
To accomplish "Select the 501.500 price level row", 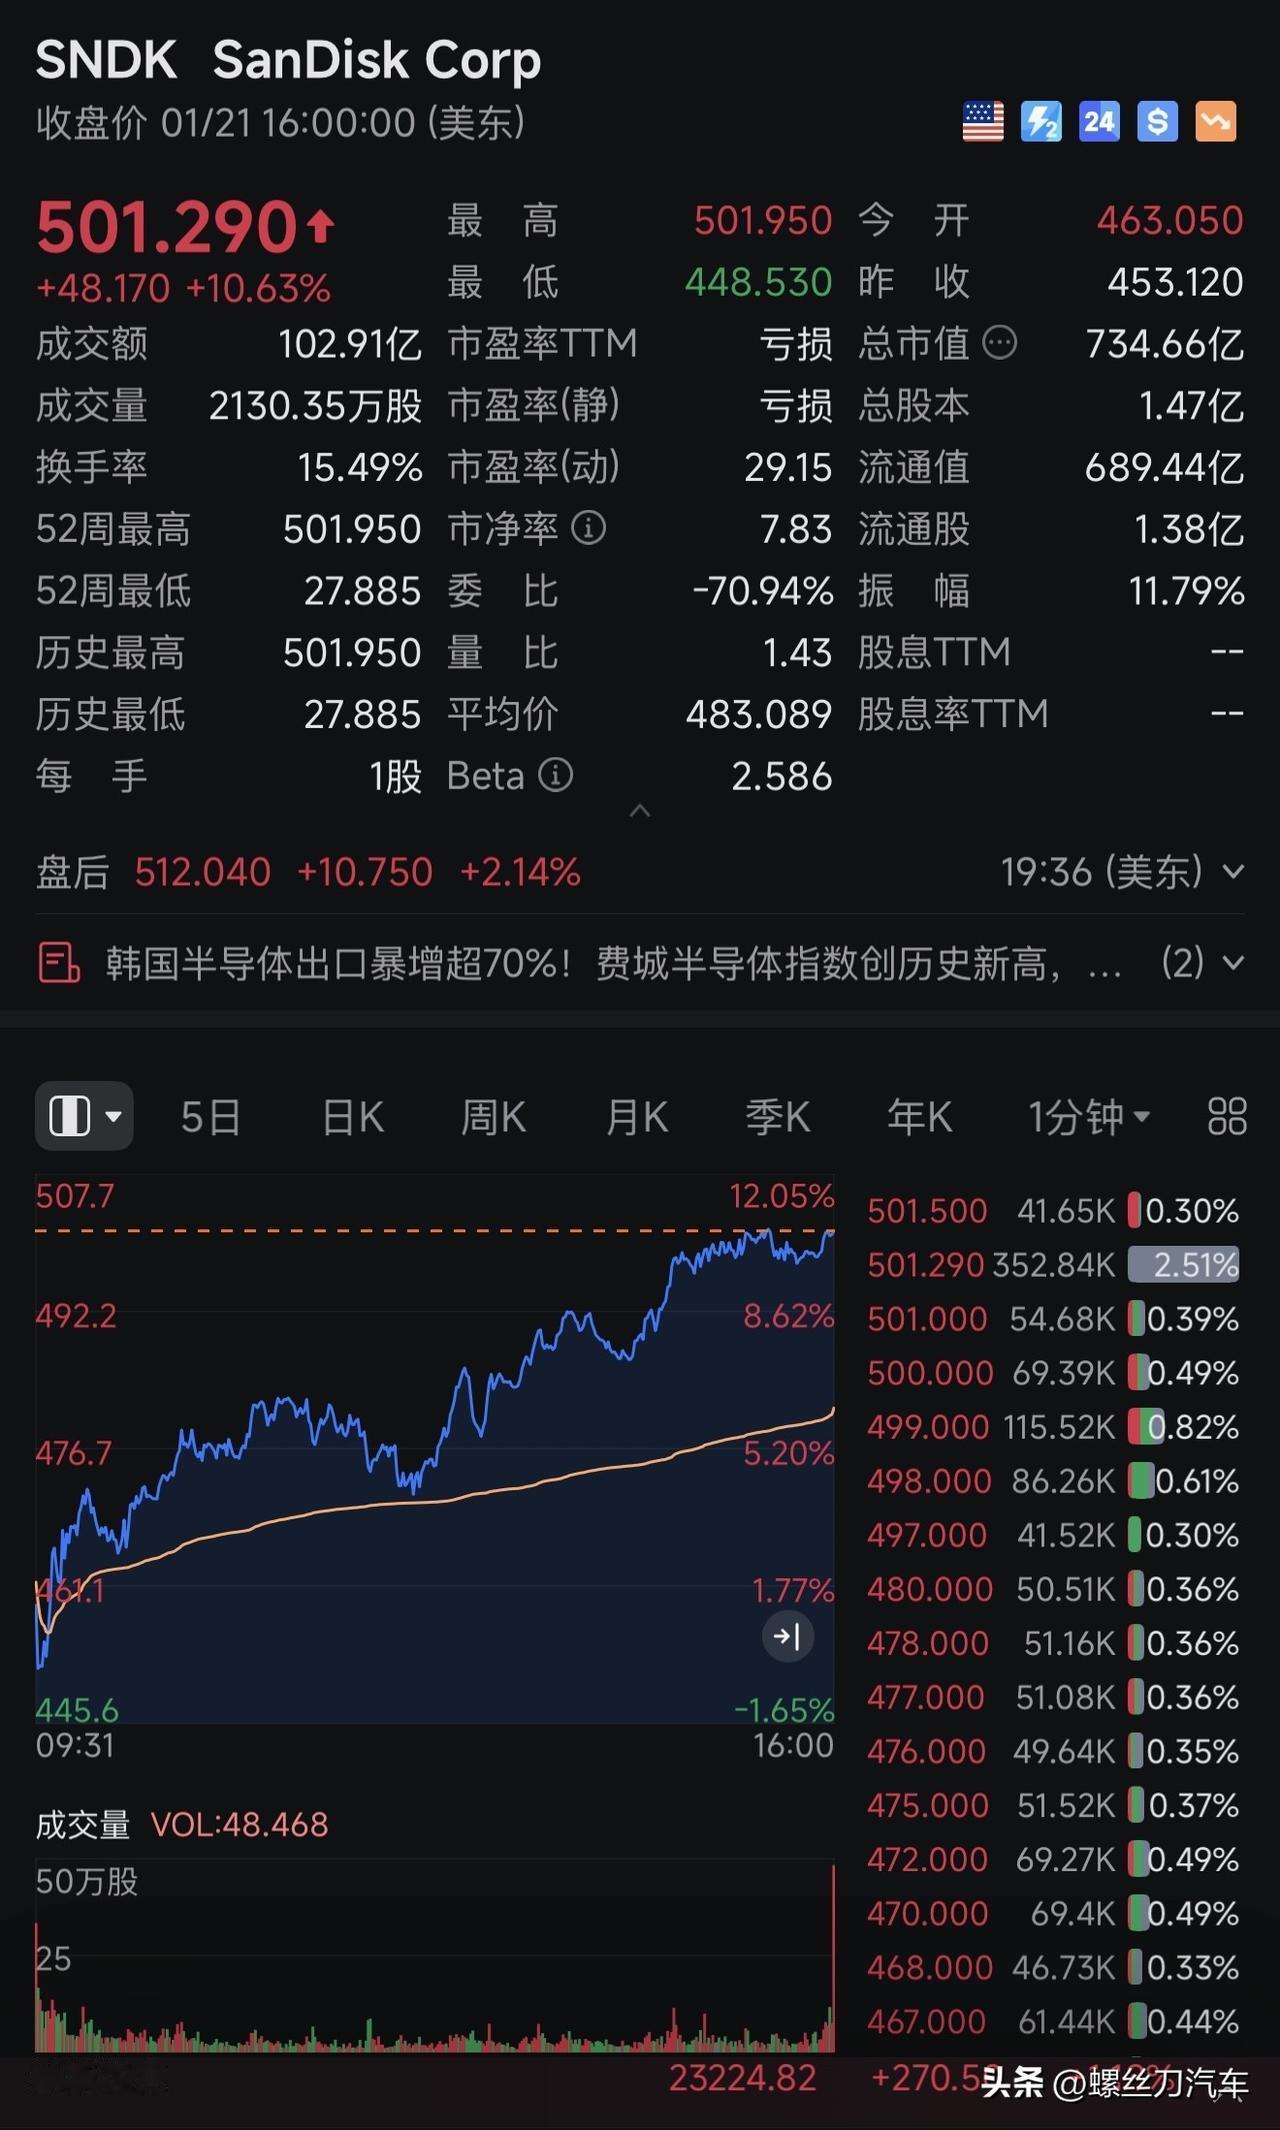I will tap(1053, 1211).
